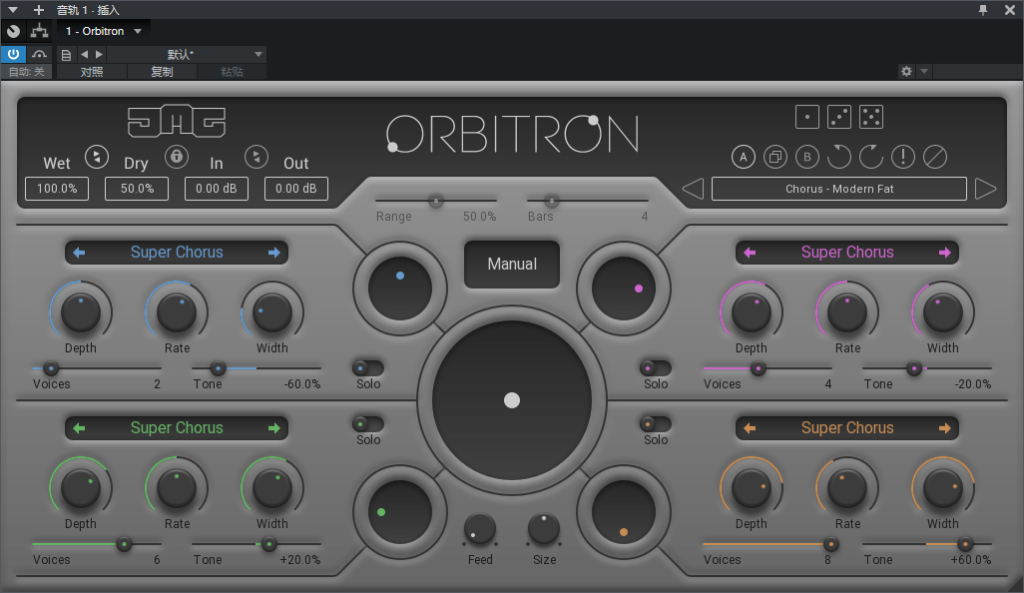Image resolution: width=1024 pixels, height=593 pixels.
Task: Toggle Solo for the purple chorus section
Action: (x=656, y=368)
